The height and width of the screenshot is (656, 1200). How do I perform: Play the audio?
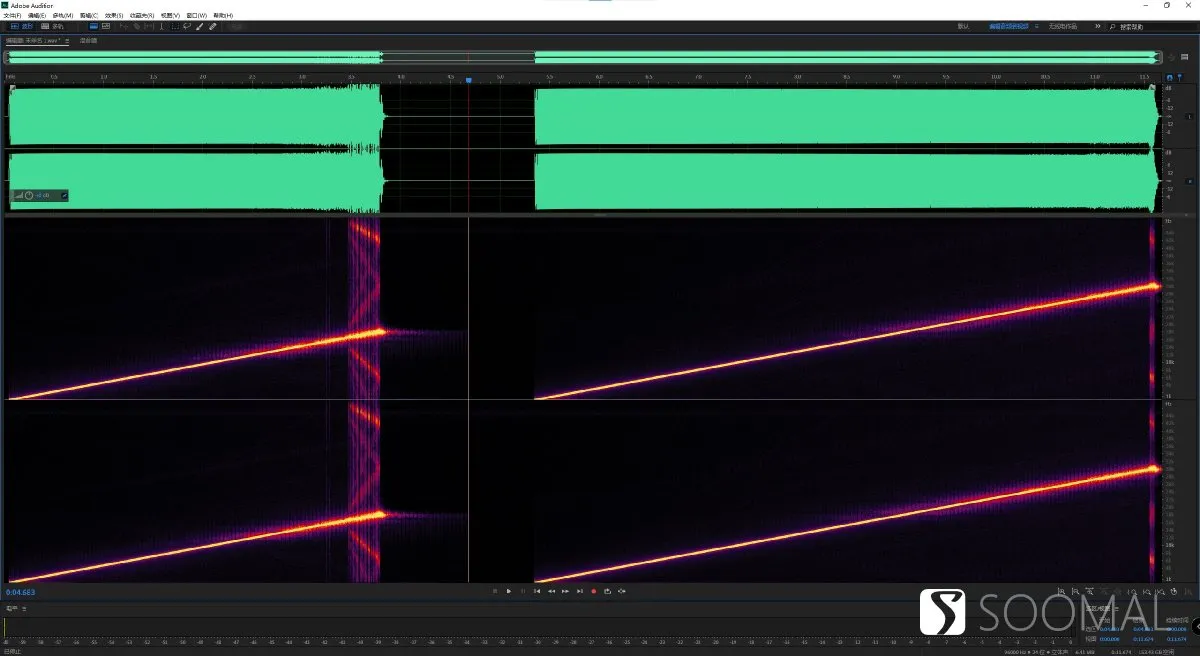508,591
